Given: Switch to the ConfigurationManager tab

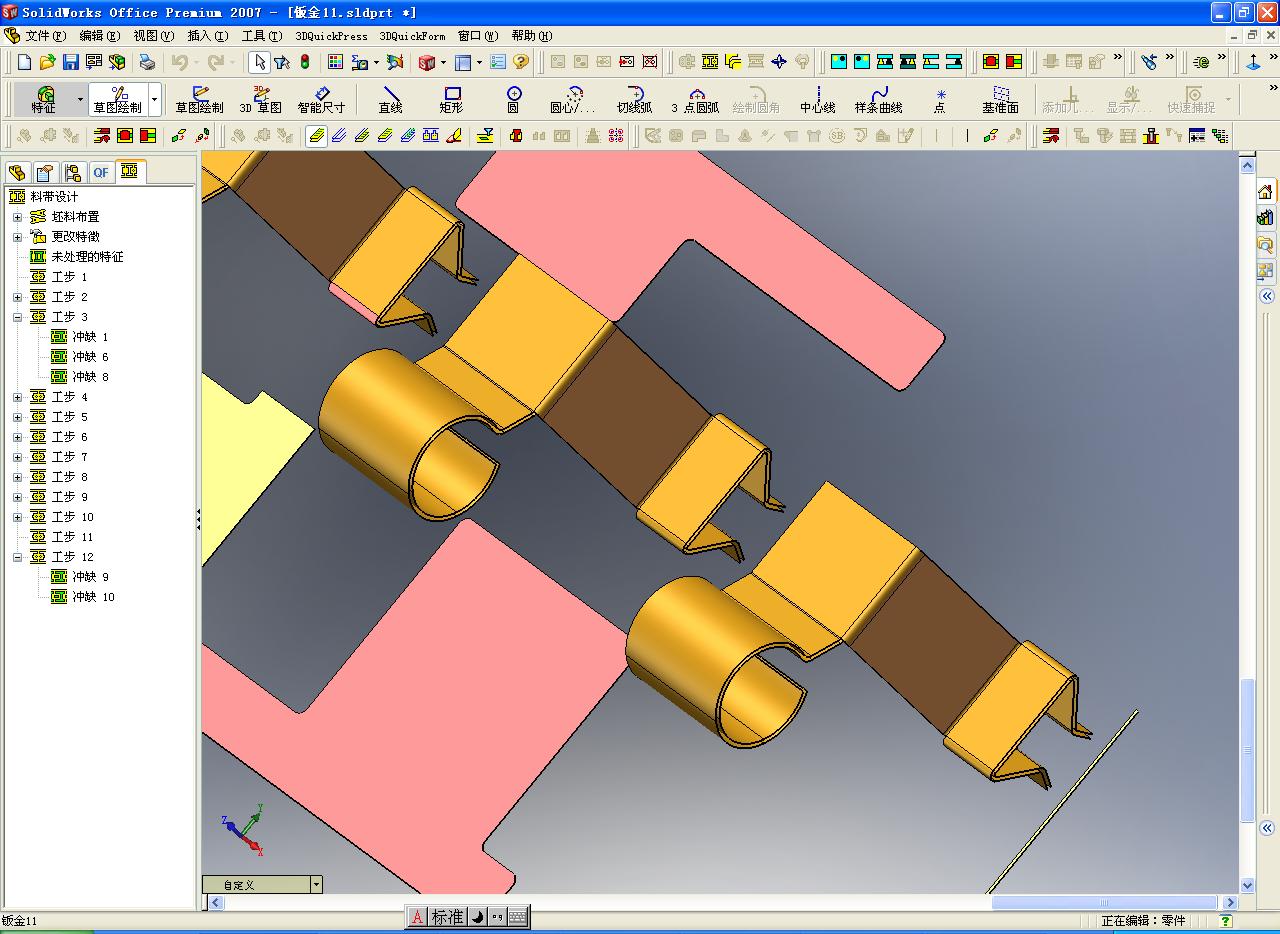Looking at the screenshot, I should coord(73,172).
